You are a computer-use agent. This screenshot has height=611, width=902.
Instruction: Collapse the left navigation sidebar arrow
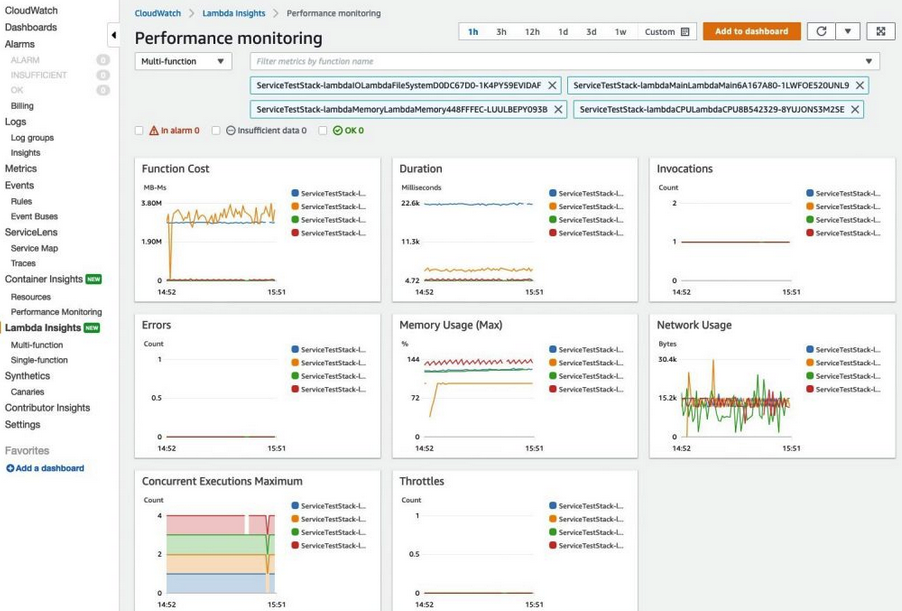113,35
